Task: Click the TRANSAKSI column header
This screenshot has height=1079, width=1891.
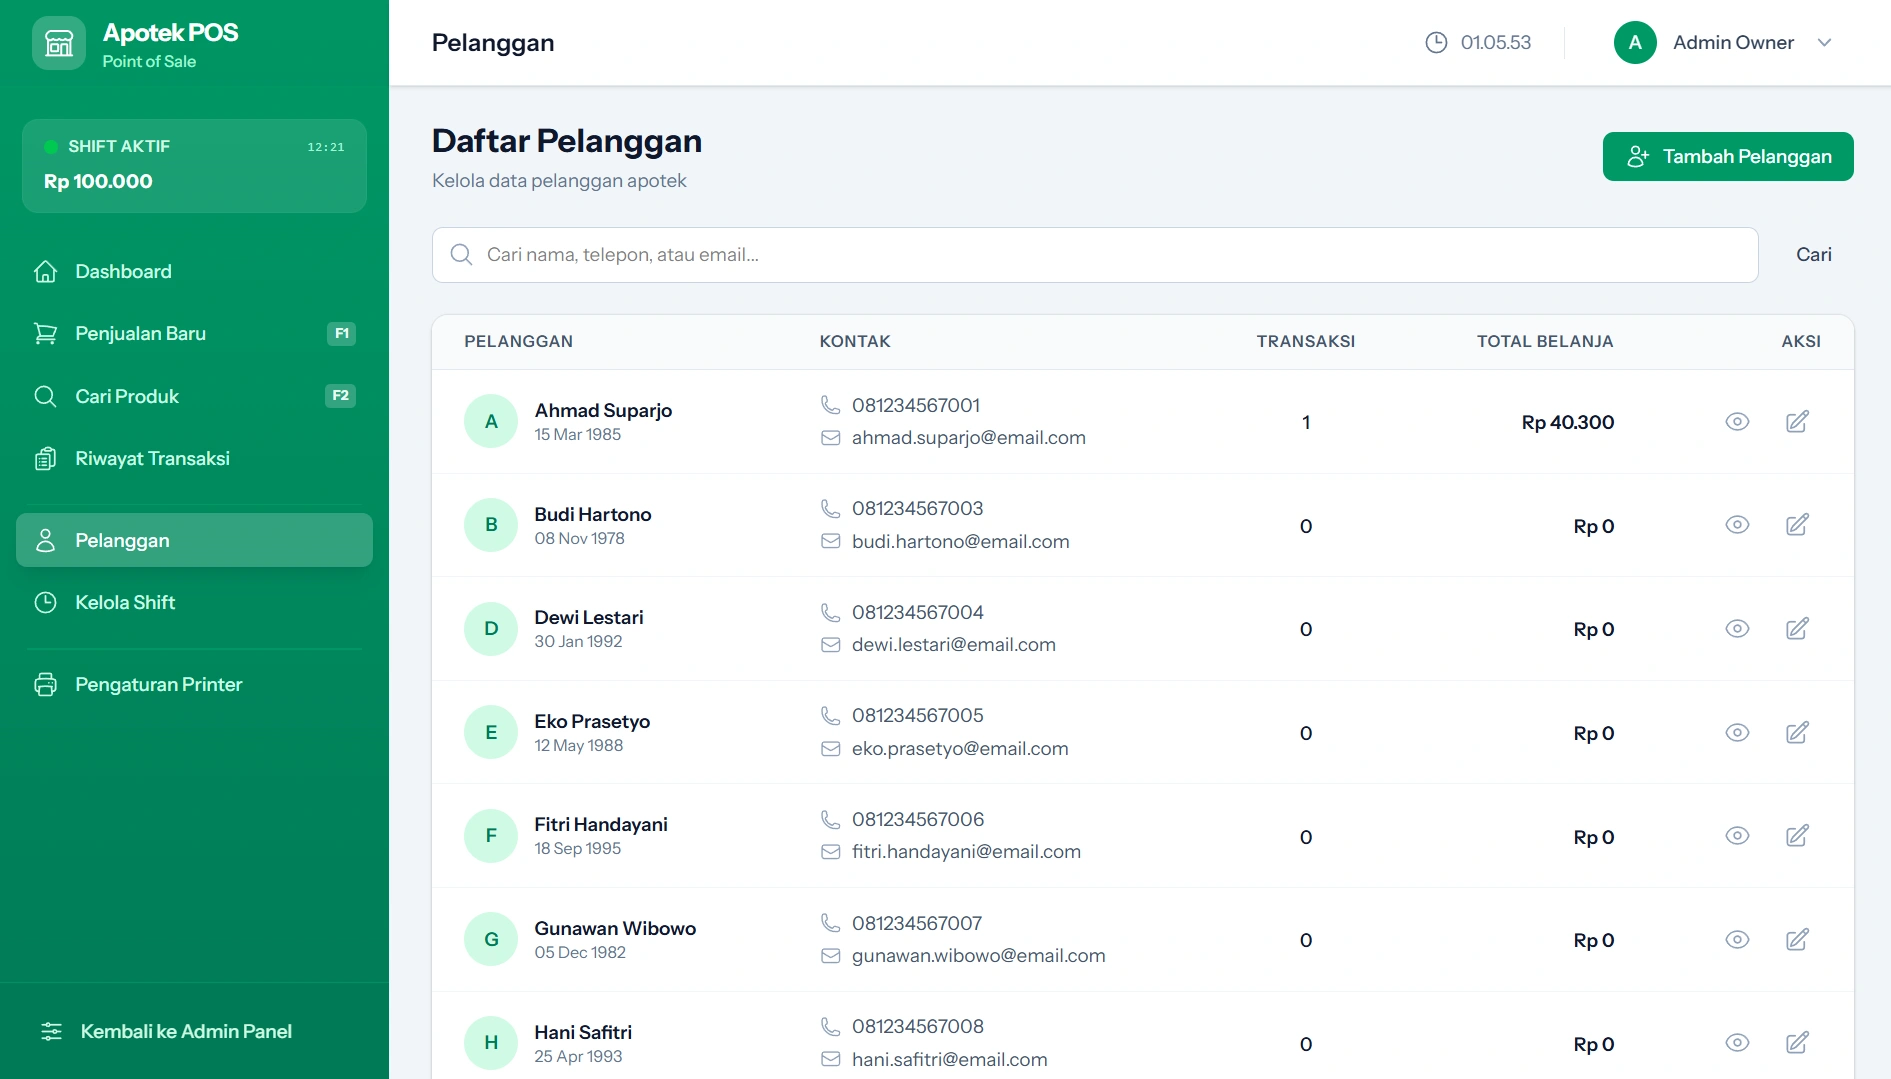Action: tap(1305, 342)
